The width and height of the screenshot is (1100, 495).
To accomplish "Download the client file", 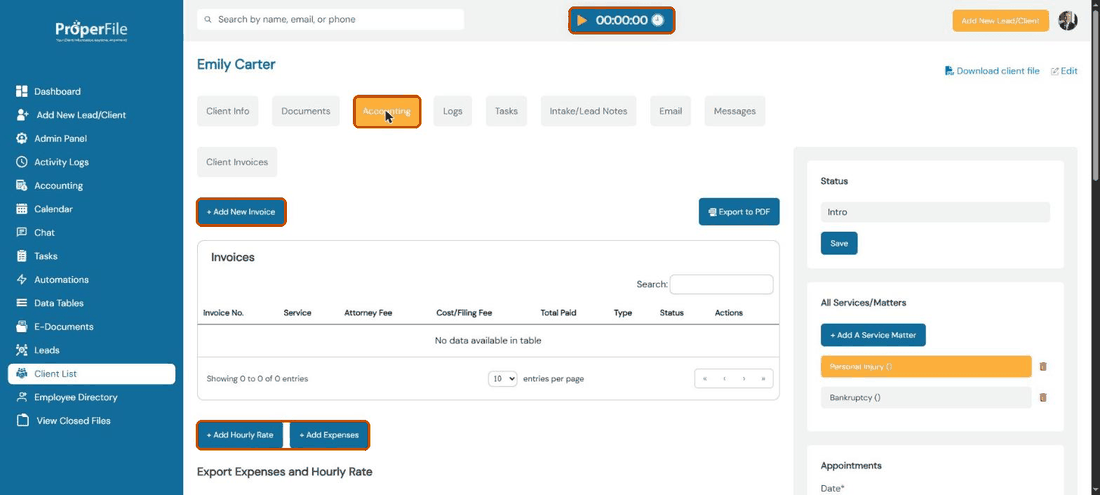I will 992,71.
